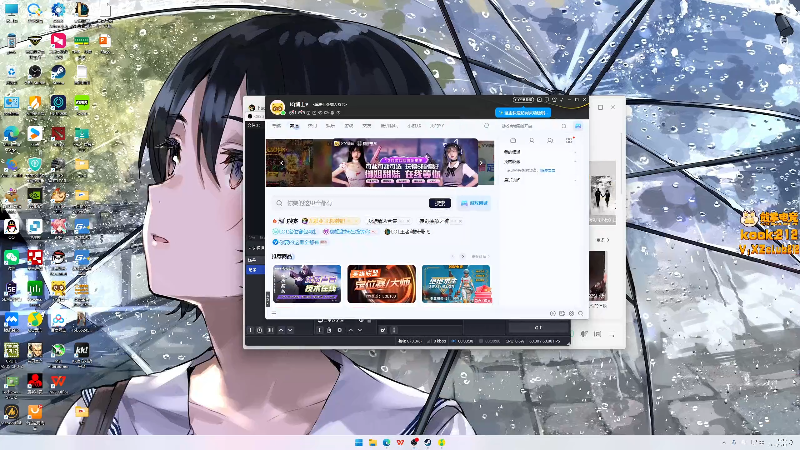Click the first icon in right panel row
This screenshot has width=800, height=450.
tap(513, 140)
